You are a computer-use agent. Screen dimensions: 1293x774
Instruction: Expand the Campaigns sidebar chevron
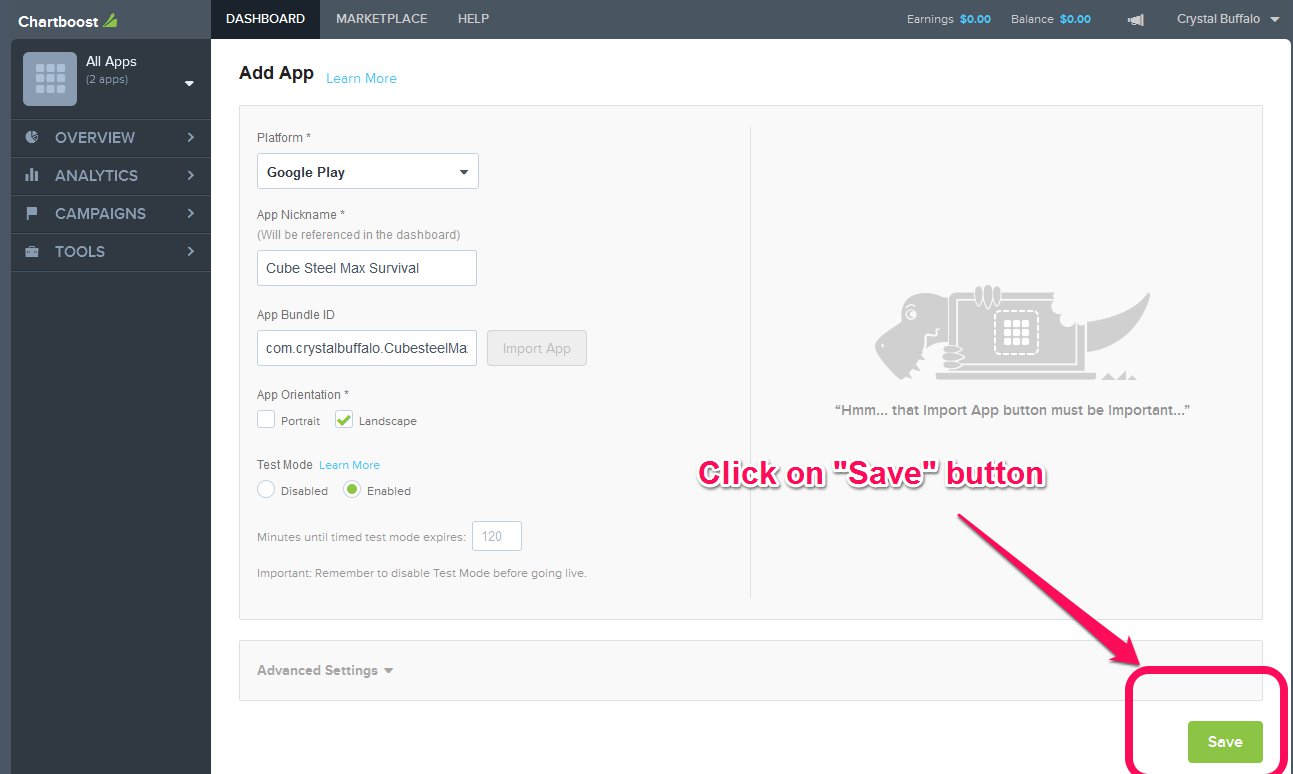pos(190,213)
